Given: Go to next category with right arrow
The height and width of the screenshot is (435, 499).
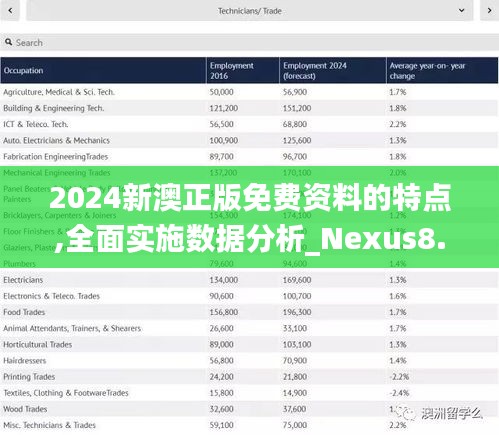Looking at the screenshot, I should [x=489, y=11].
